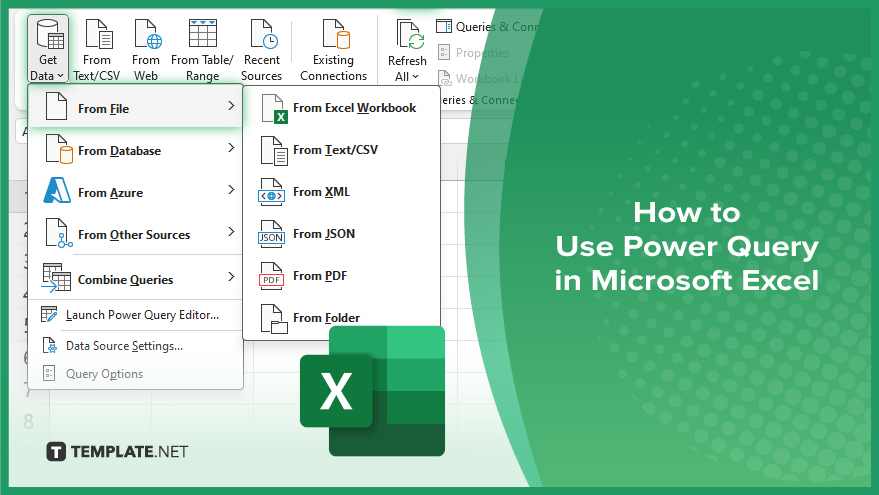Select From Table/Range in the ribbon
879x495 pixels.
[x=202, y=49]
